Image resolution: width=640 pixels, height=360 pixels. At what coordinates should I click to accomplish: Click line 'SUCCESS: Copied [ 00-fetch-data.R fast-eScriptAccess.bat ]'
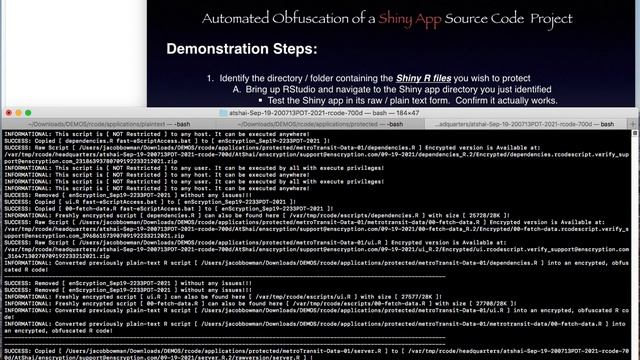169,209
